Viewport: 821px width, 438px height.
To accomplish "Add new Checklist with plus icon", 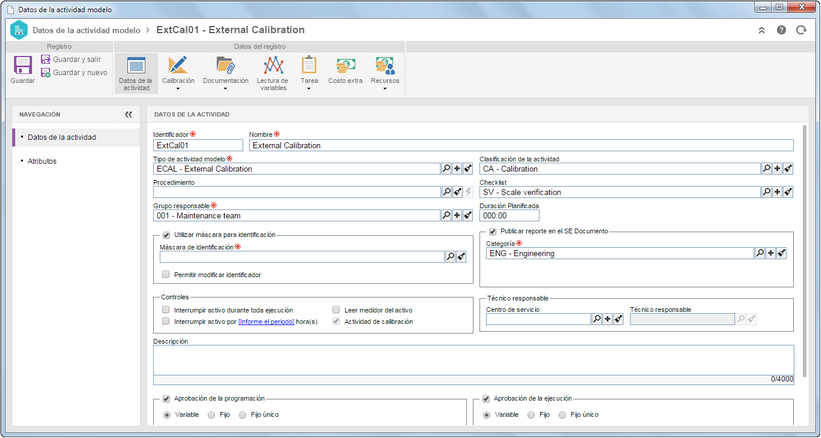I will coord(777,192).
